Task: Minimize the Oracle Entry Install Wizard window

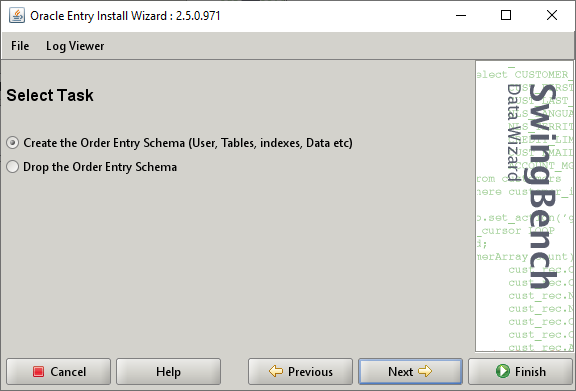Action: pyautogui.click(x=461, y=15)
